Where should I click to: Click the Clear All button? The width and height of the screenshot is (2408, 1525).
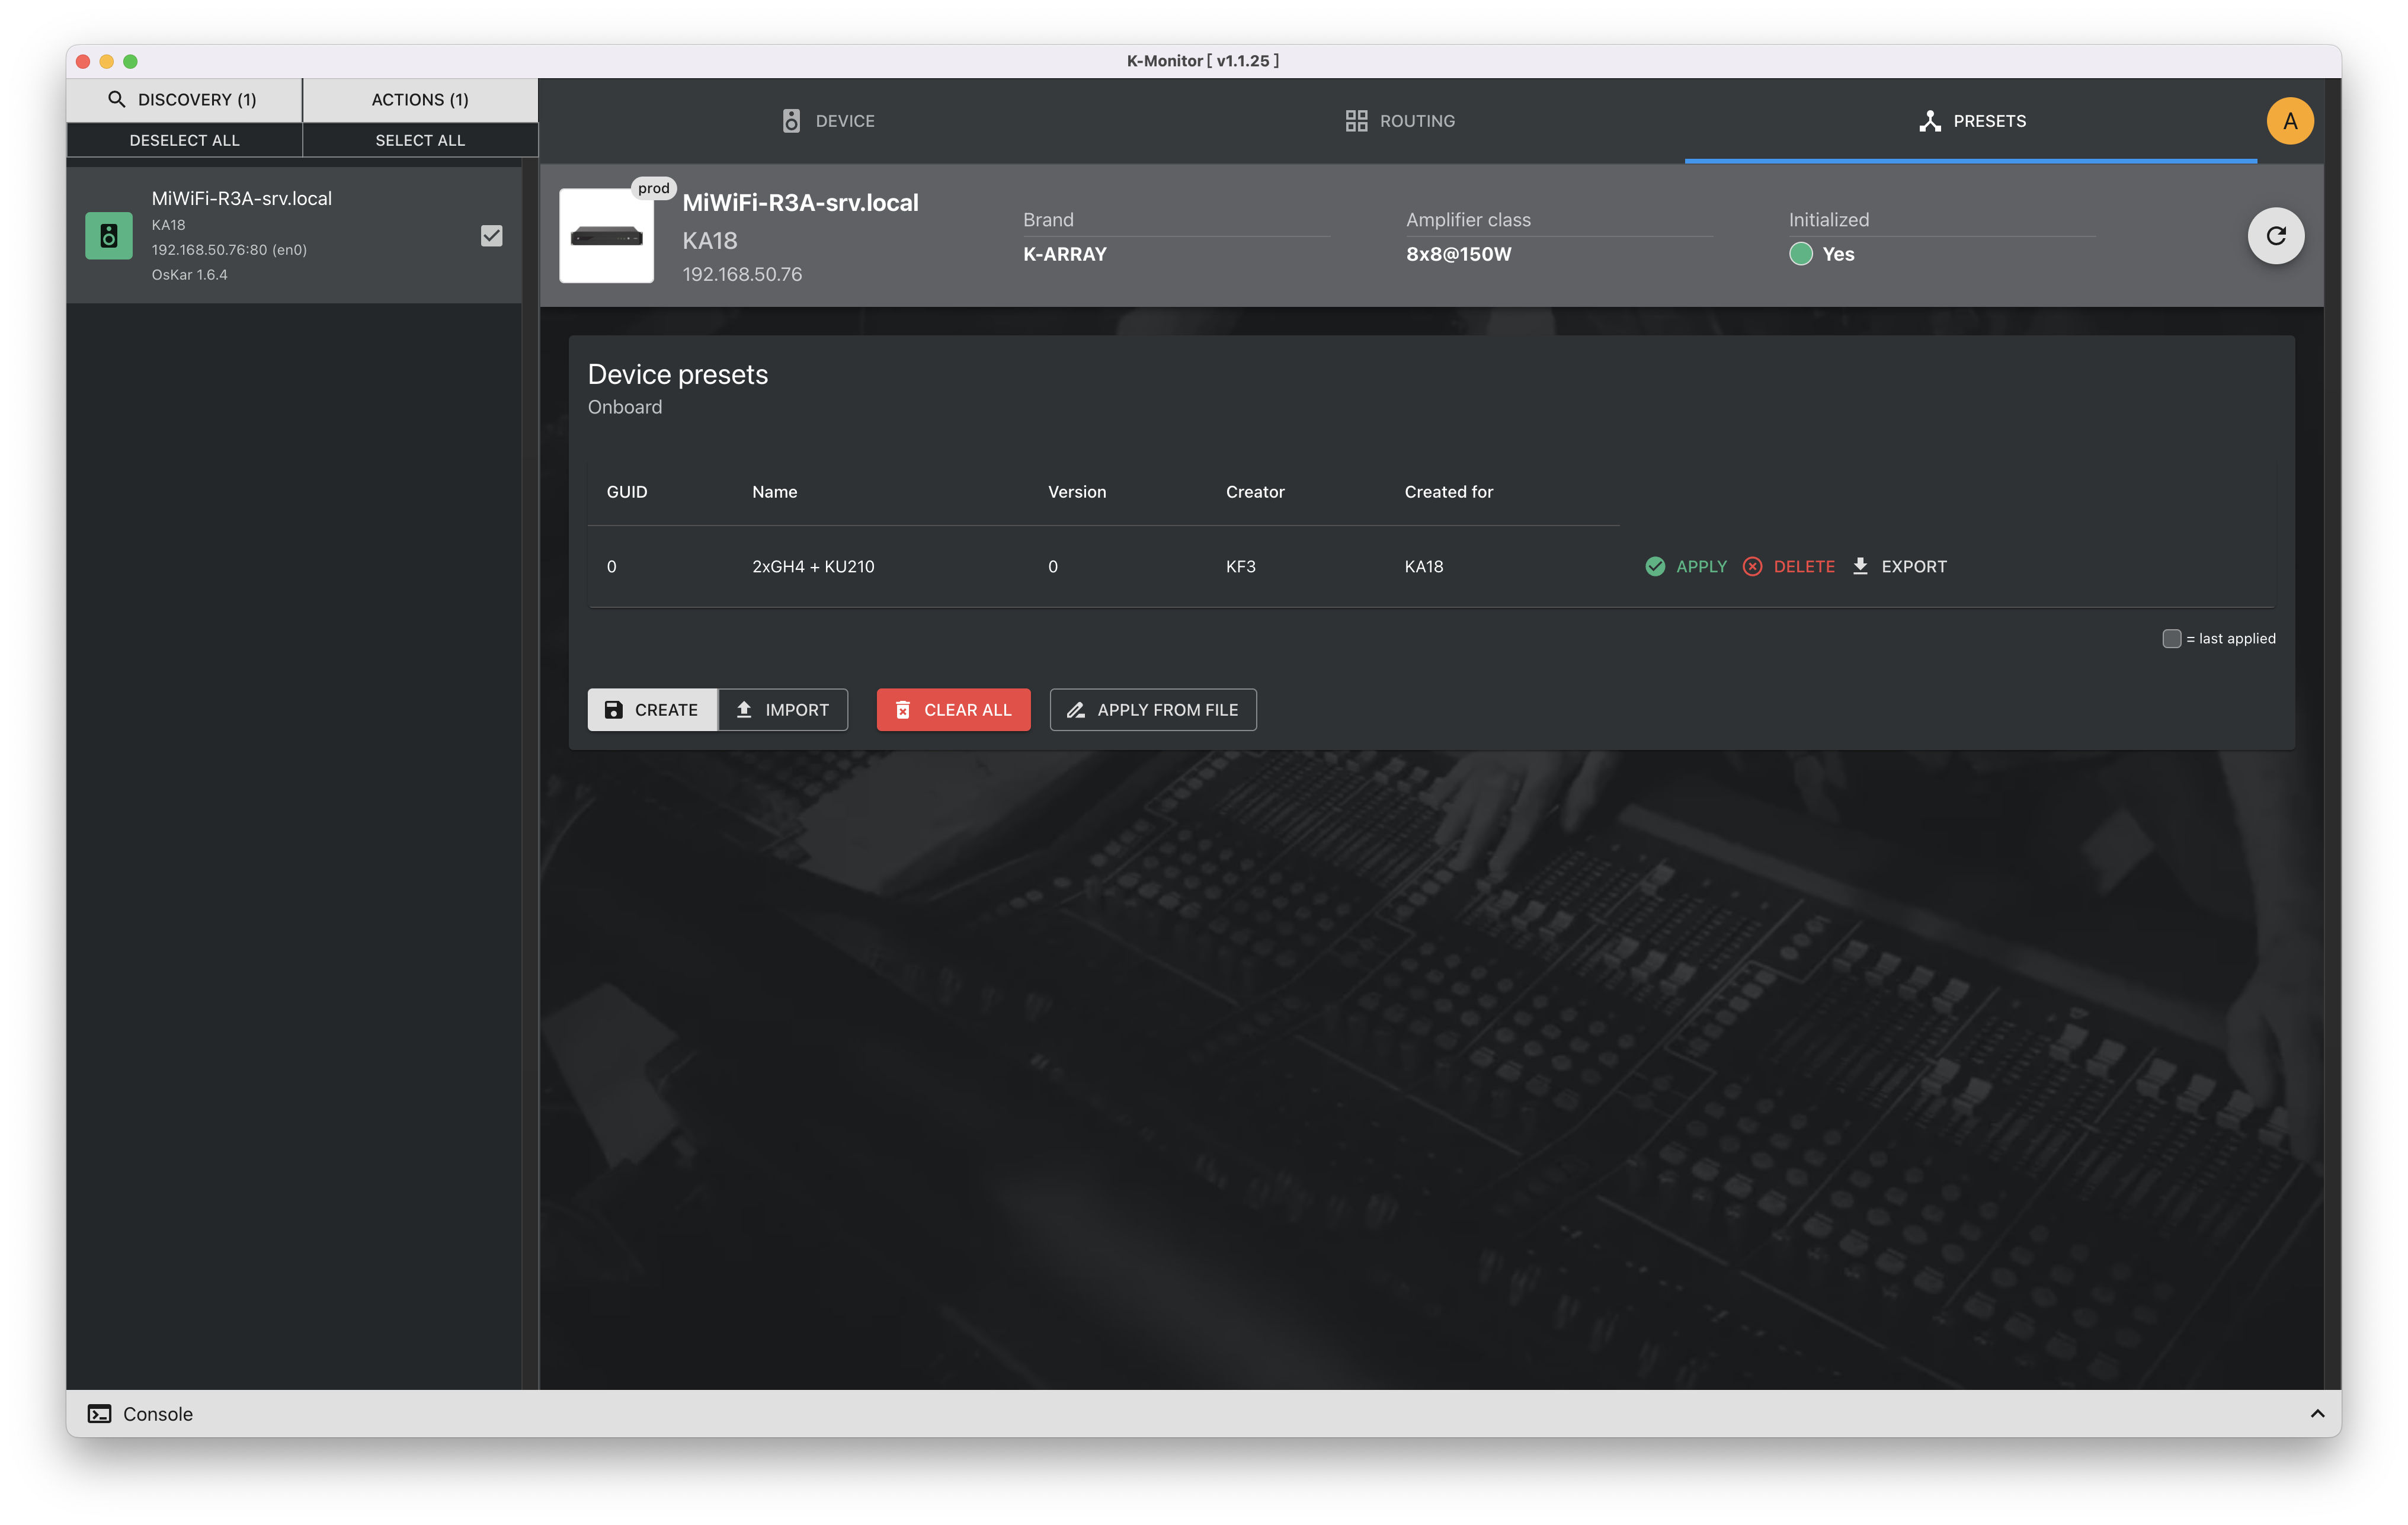pyautogui.click(x=953, y=710)
